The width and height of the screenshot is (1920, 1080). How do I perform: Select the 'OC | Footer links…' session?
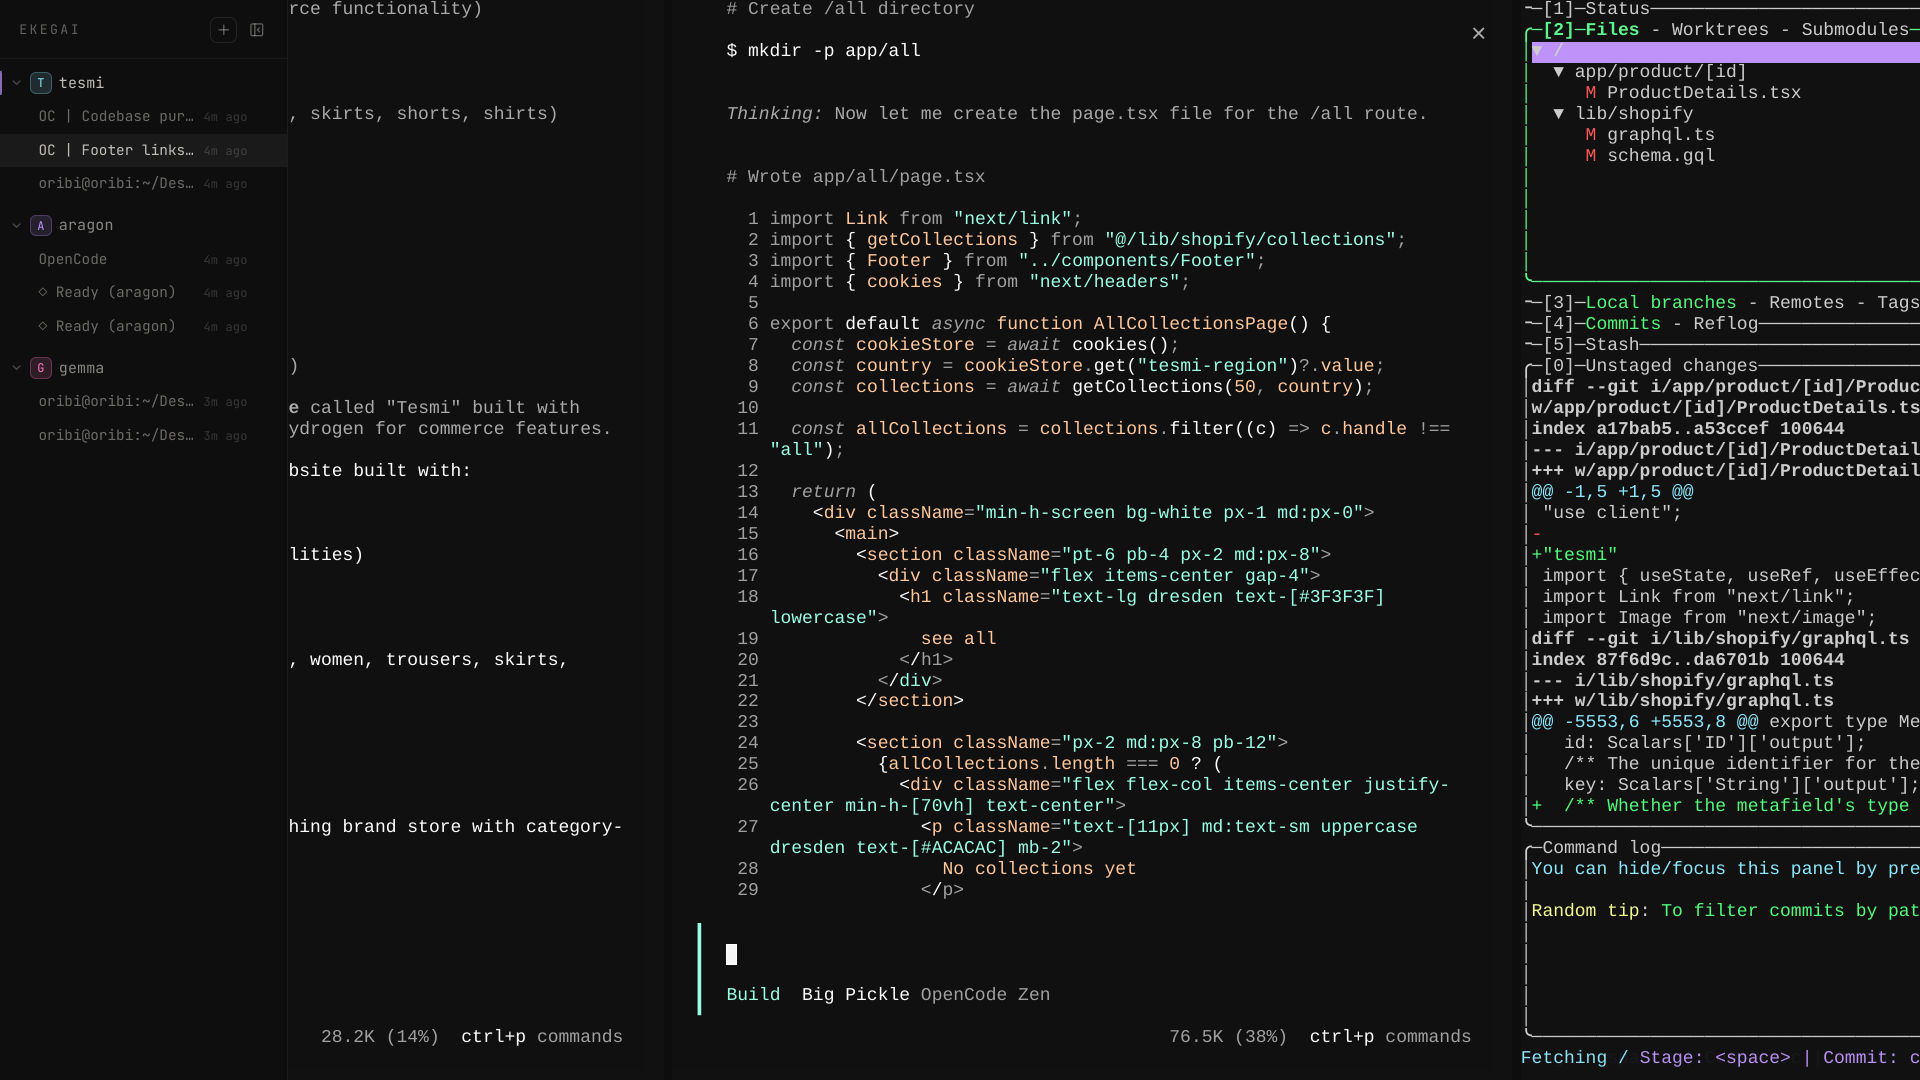pos(143,150)
